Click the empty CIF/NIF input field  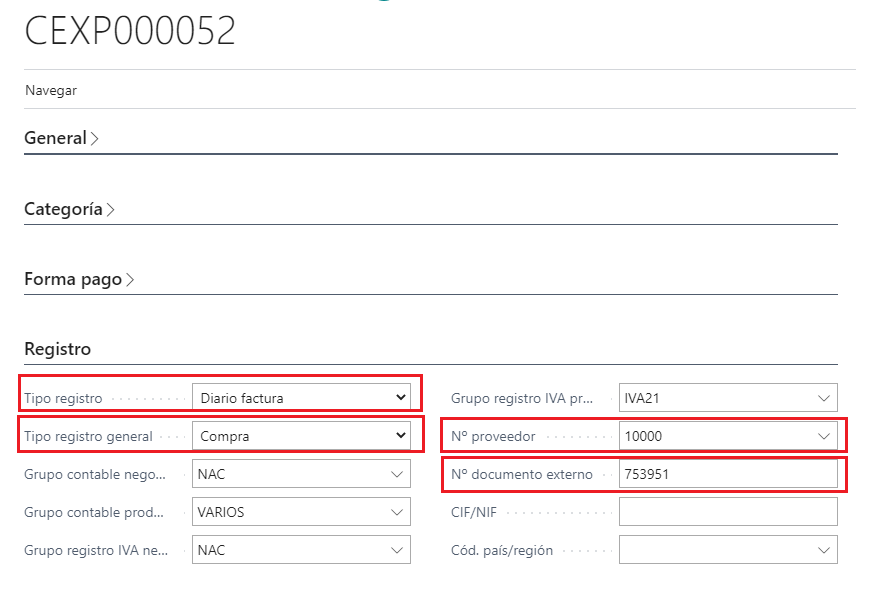tap(728, 512)
